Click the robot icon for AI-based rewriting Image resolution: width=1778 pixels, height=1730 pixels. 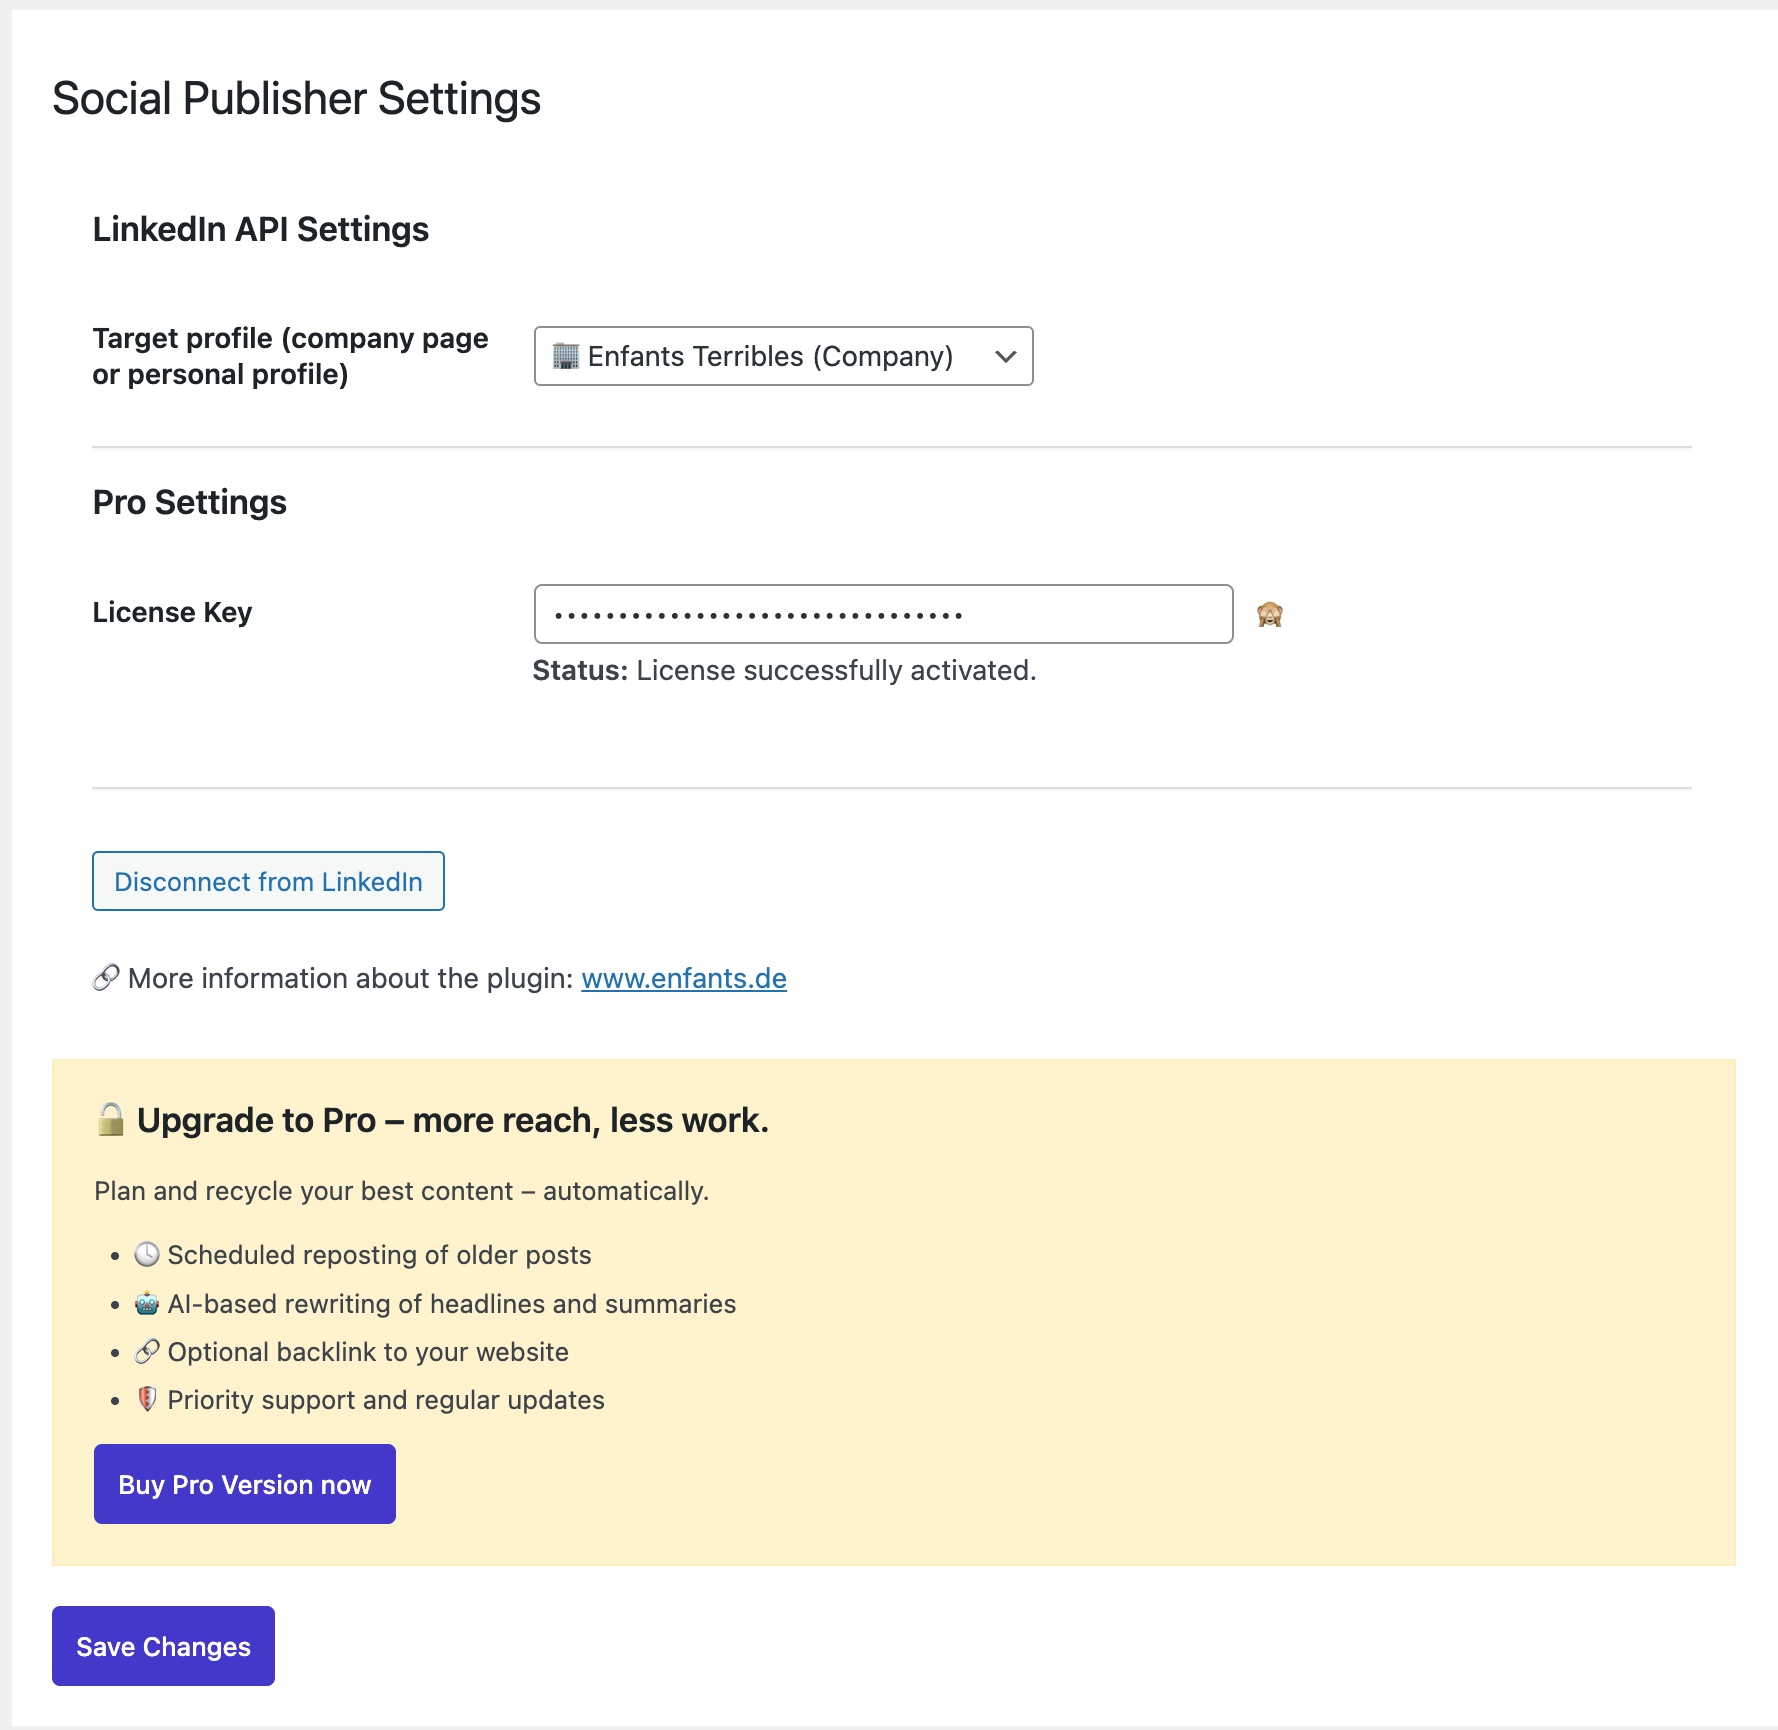pos(146,1301)
